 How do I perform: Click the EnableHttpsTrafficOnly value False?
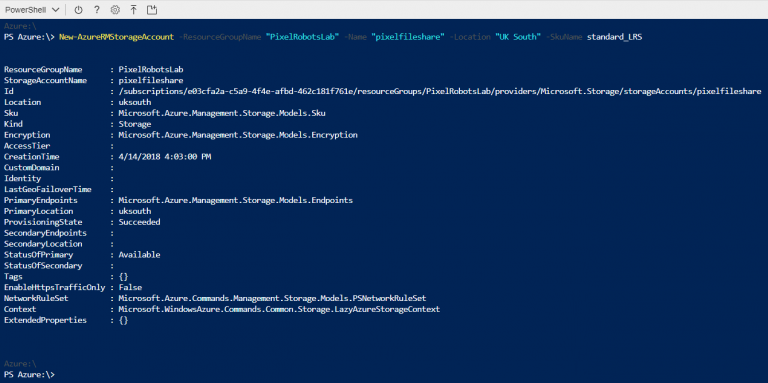[130, 287]
